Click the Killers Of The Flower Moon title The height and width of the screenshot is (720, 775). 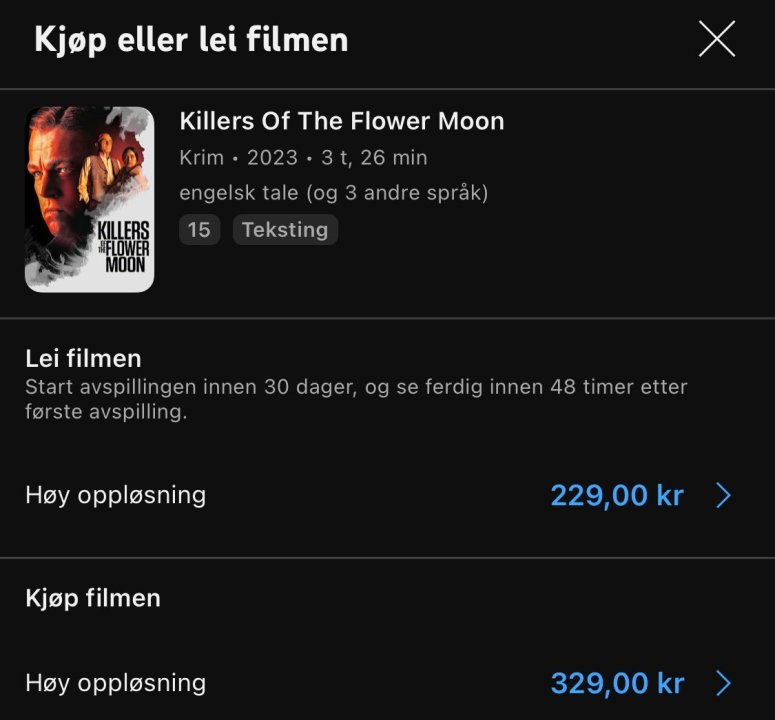click(x=341, y=122)
